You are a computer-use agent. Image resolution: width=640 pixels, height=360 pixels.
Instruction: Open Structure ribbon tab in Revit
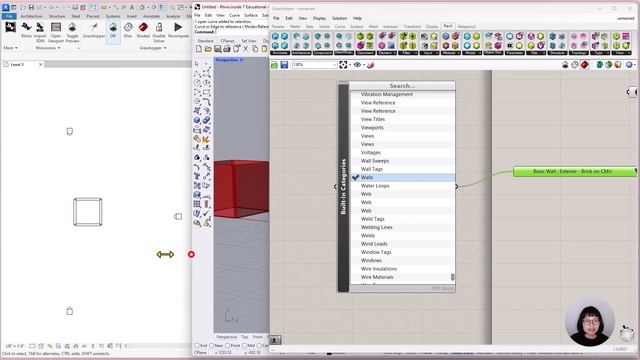pyautogui.click(x=57, y=16)
